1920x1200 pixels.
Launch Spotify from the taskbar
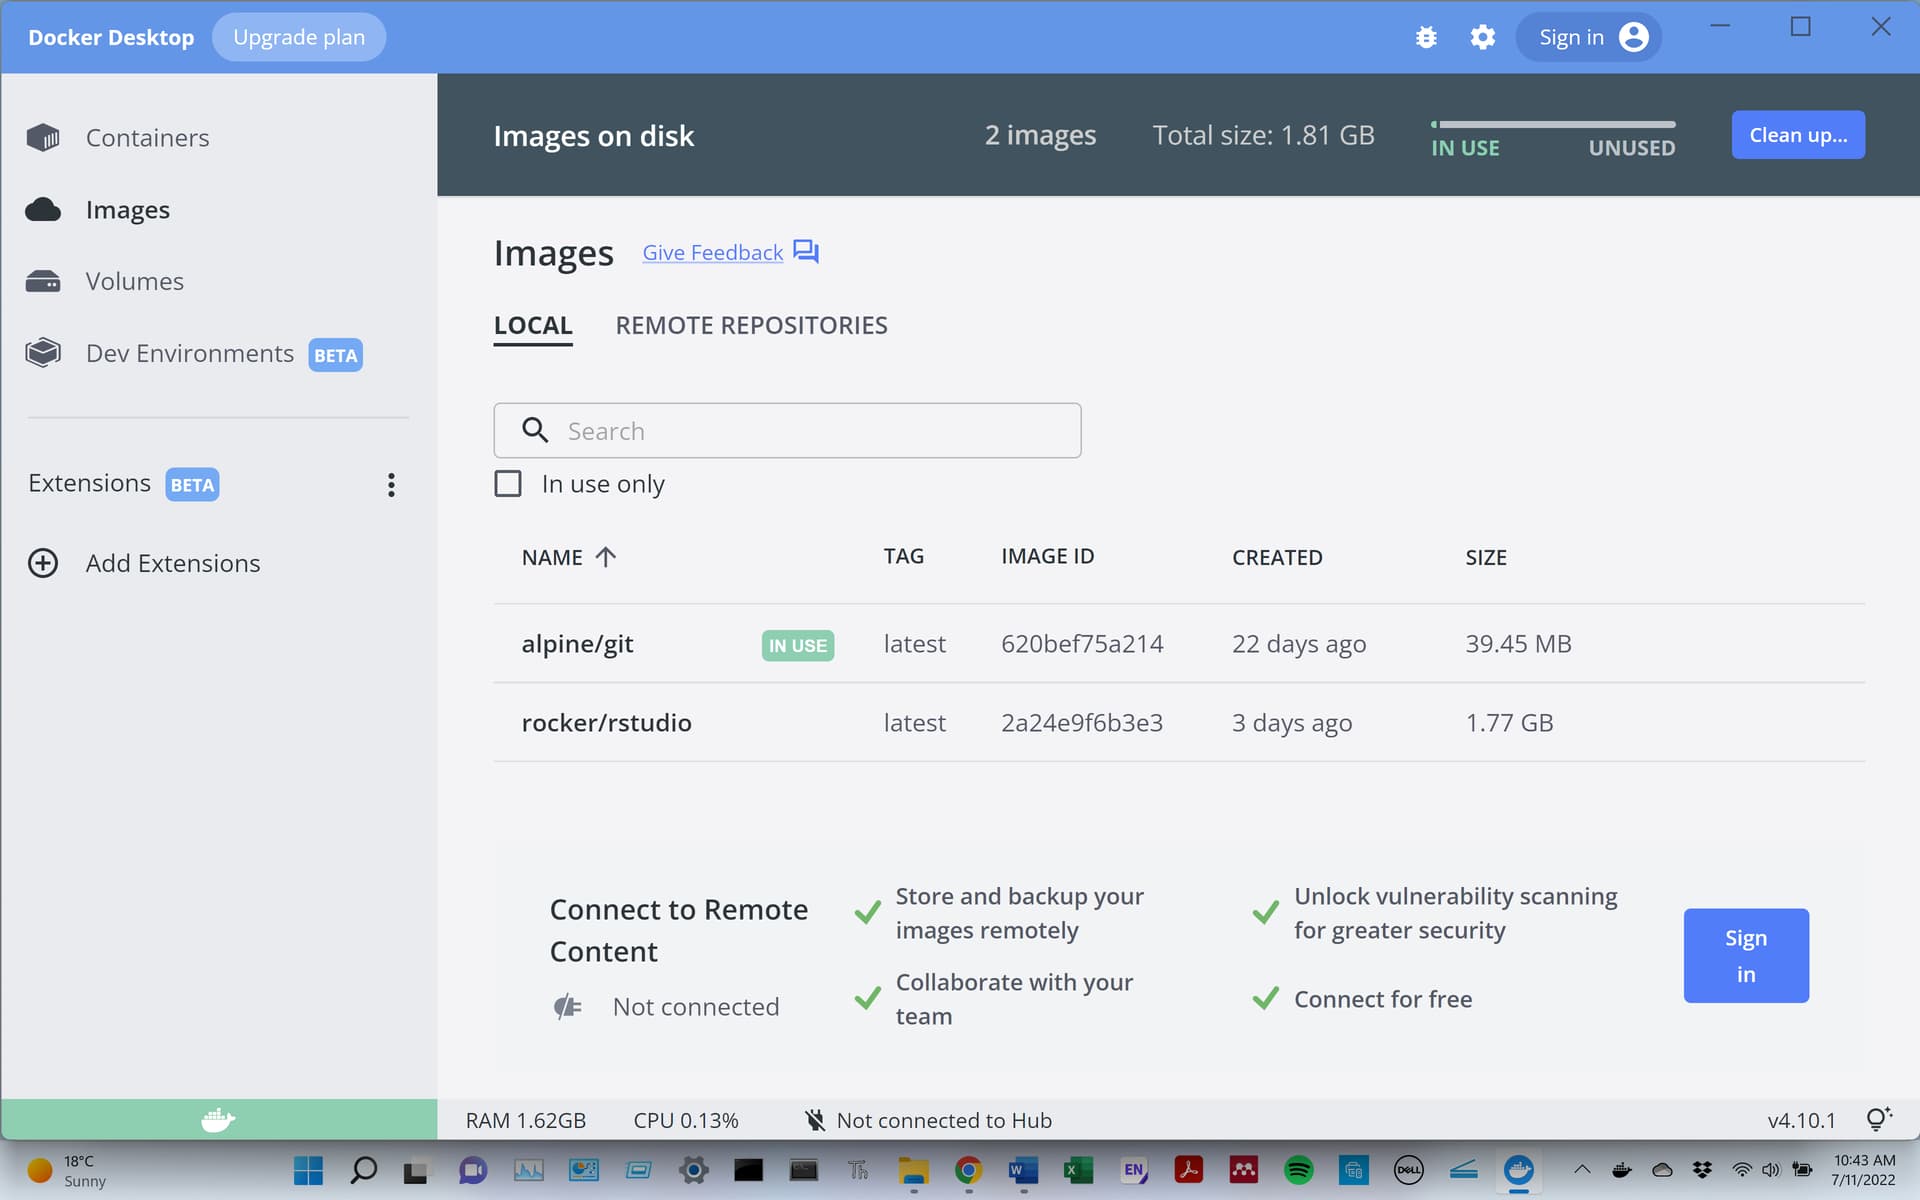[1297, 1169]
